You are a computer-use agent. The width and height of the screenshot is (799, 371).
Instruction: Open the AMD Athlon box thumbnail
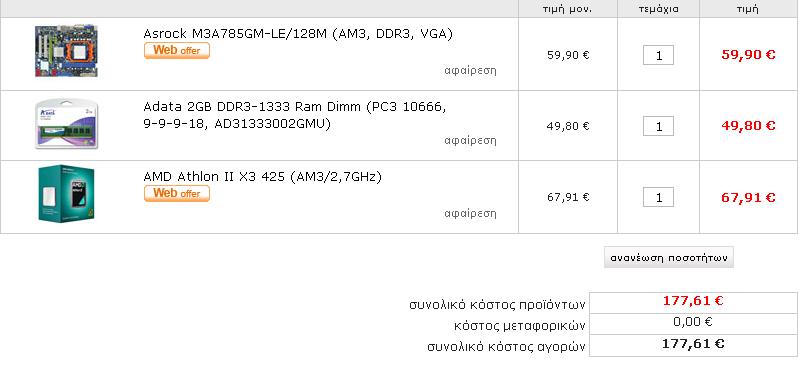pyautogui.click(x=66, y=193)
